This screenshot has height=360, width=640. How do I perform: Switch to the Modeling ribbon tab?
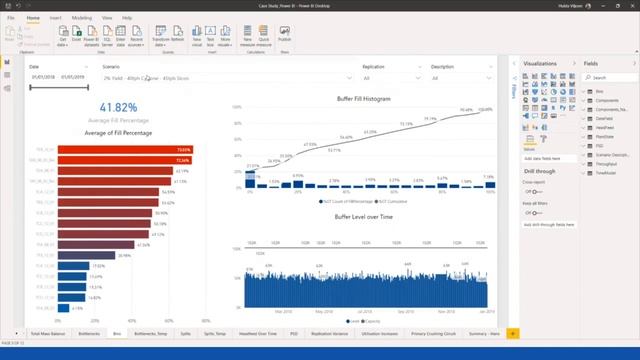[82, 18]
